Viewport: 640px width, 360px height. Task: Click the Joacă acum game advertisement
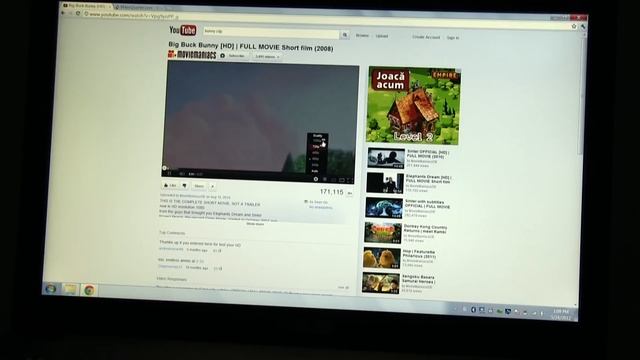pyautogui.click(x=414, y=106)
